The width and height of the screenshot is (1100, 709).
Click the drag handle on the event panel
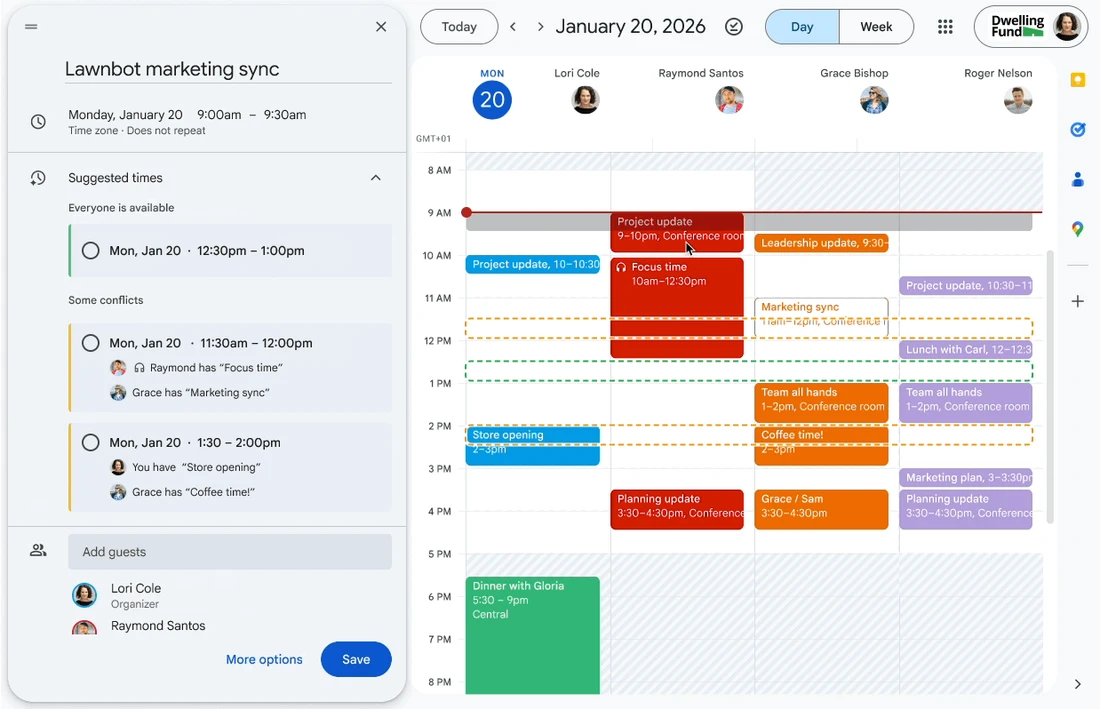[x=31, y=27]
